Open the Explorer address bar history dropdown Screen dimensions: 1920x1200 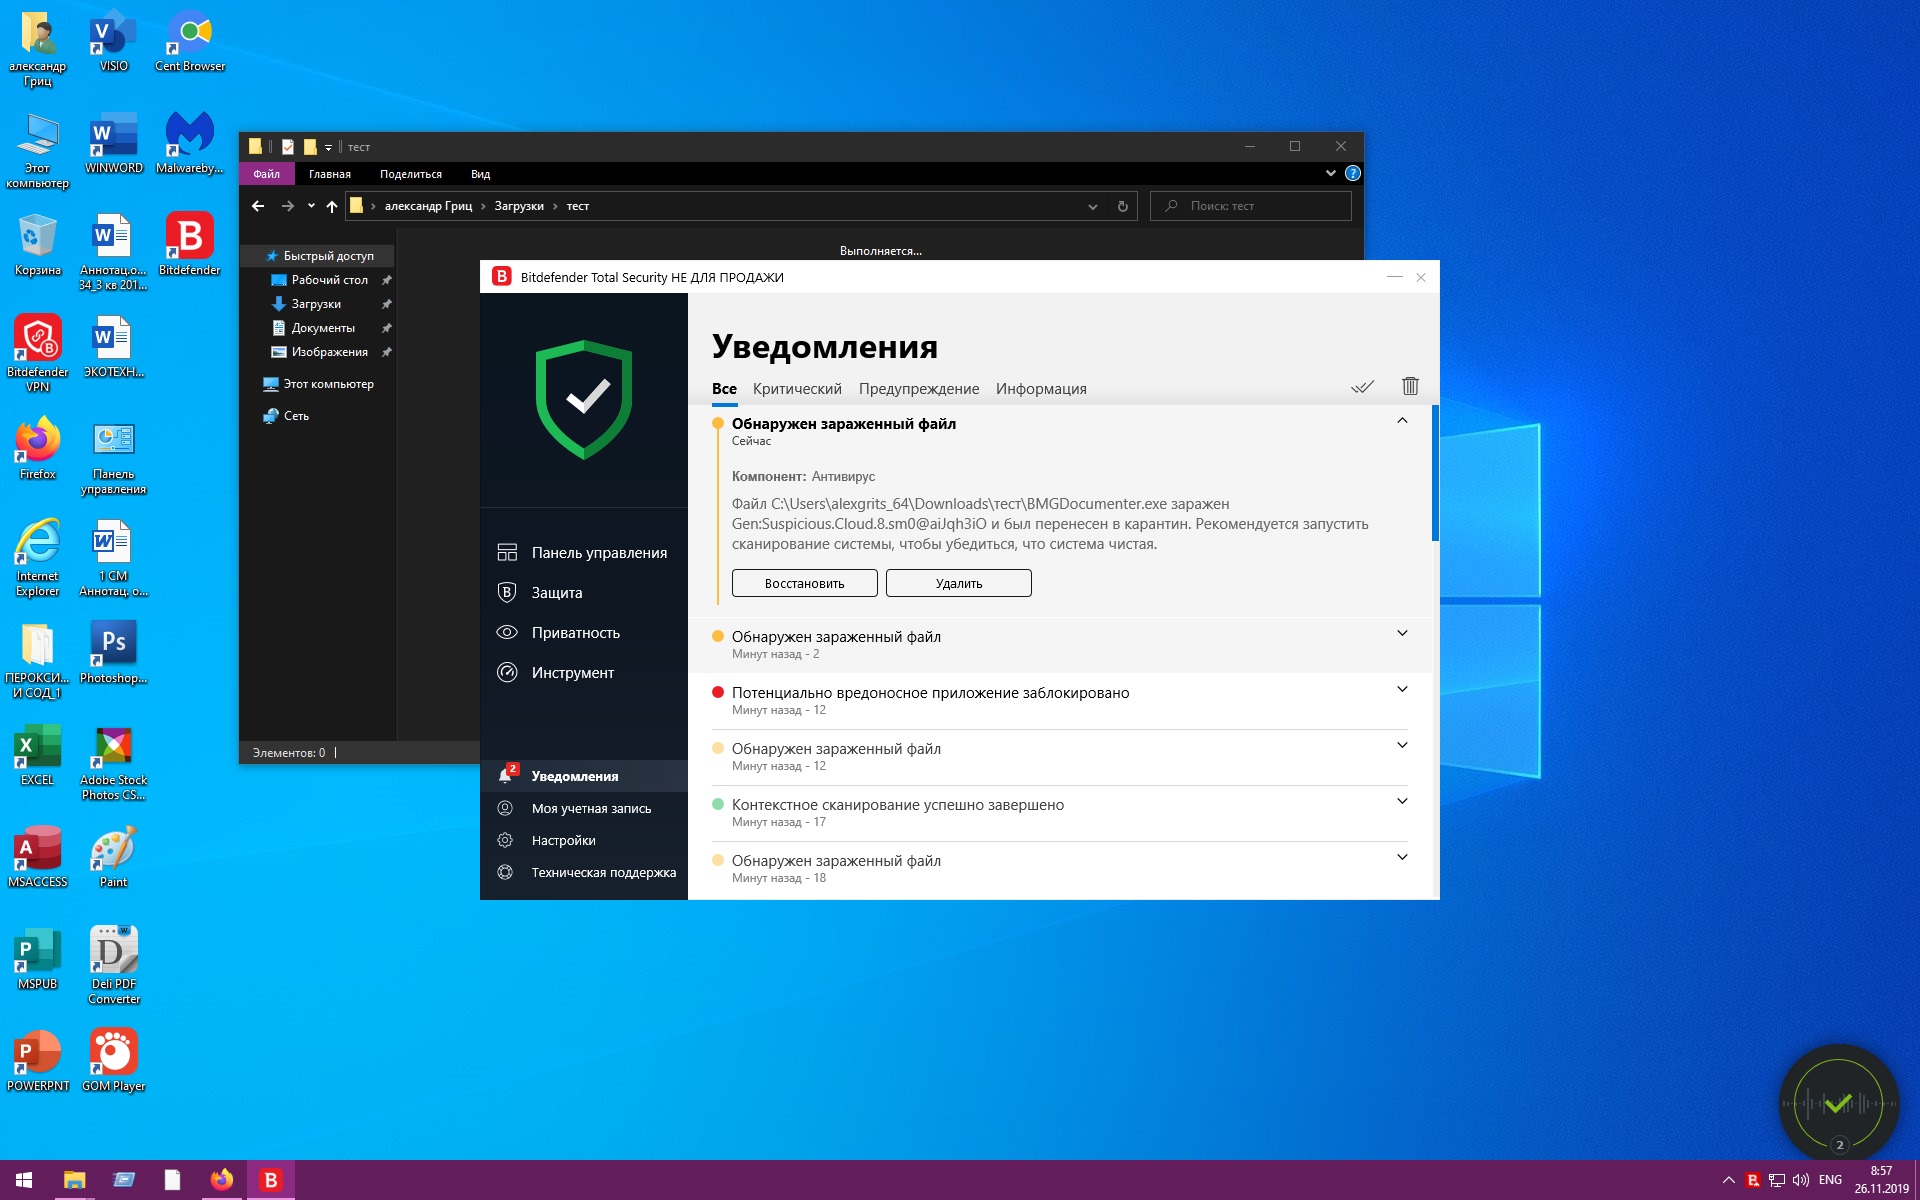point(1092,207)
